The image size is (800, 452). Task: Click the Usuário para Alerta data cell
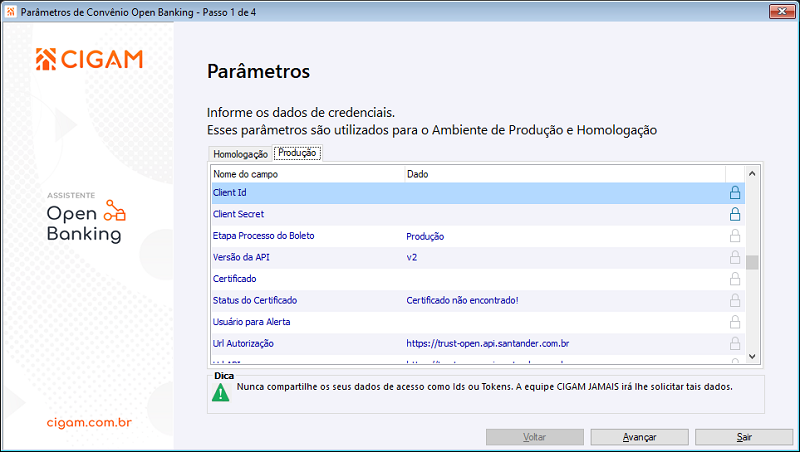click(x=565, y=322)
